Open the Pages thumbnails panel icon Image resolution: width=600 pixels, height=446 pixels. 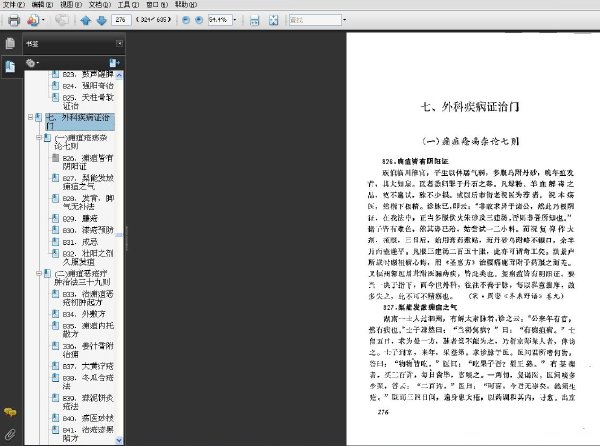pos(10,43)
